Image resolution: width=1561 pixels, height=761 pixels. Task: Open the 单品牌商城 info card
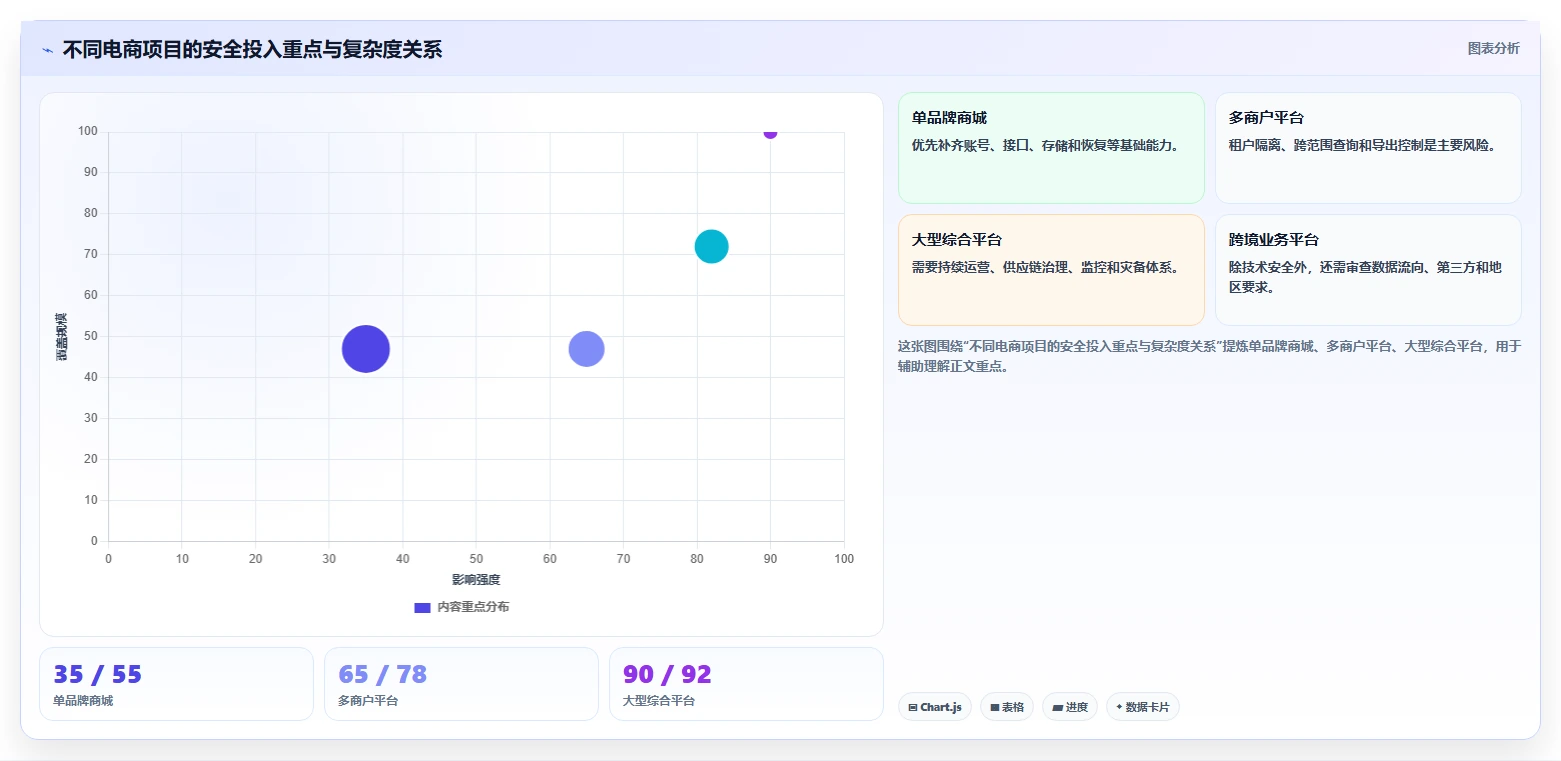coord(1051,148)
